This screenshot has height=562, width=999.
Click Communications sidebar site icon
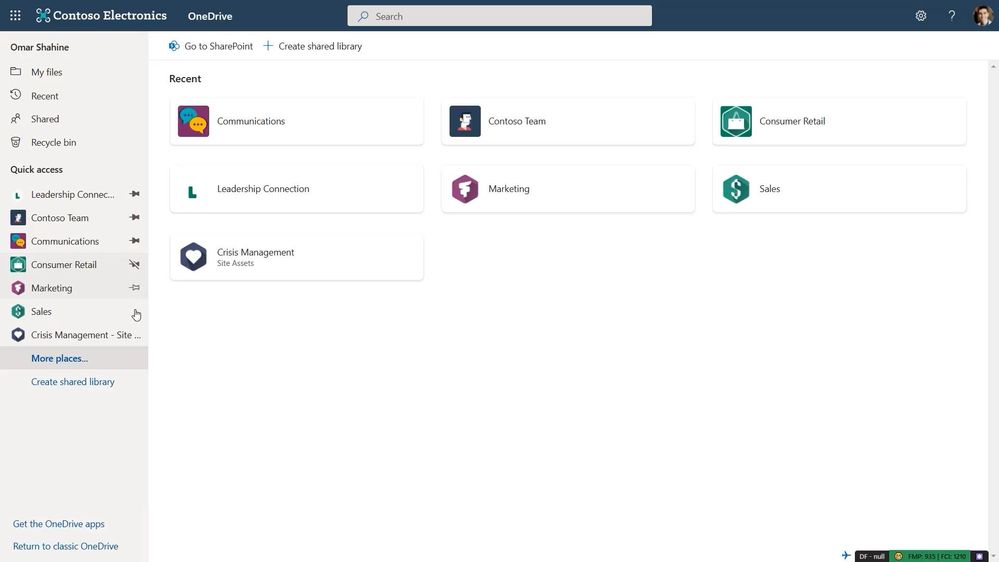[x=18, y=241]
